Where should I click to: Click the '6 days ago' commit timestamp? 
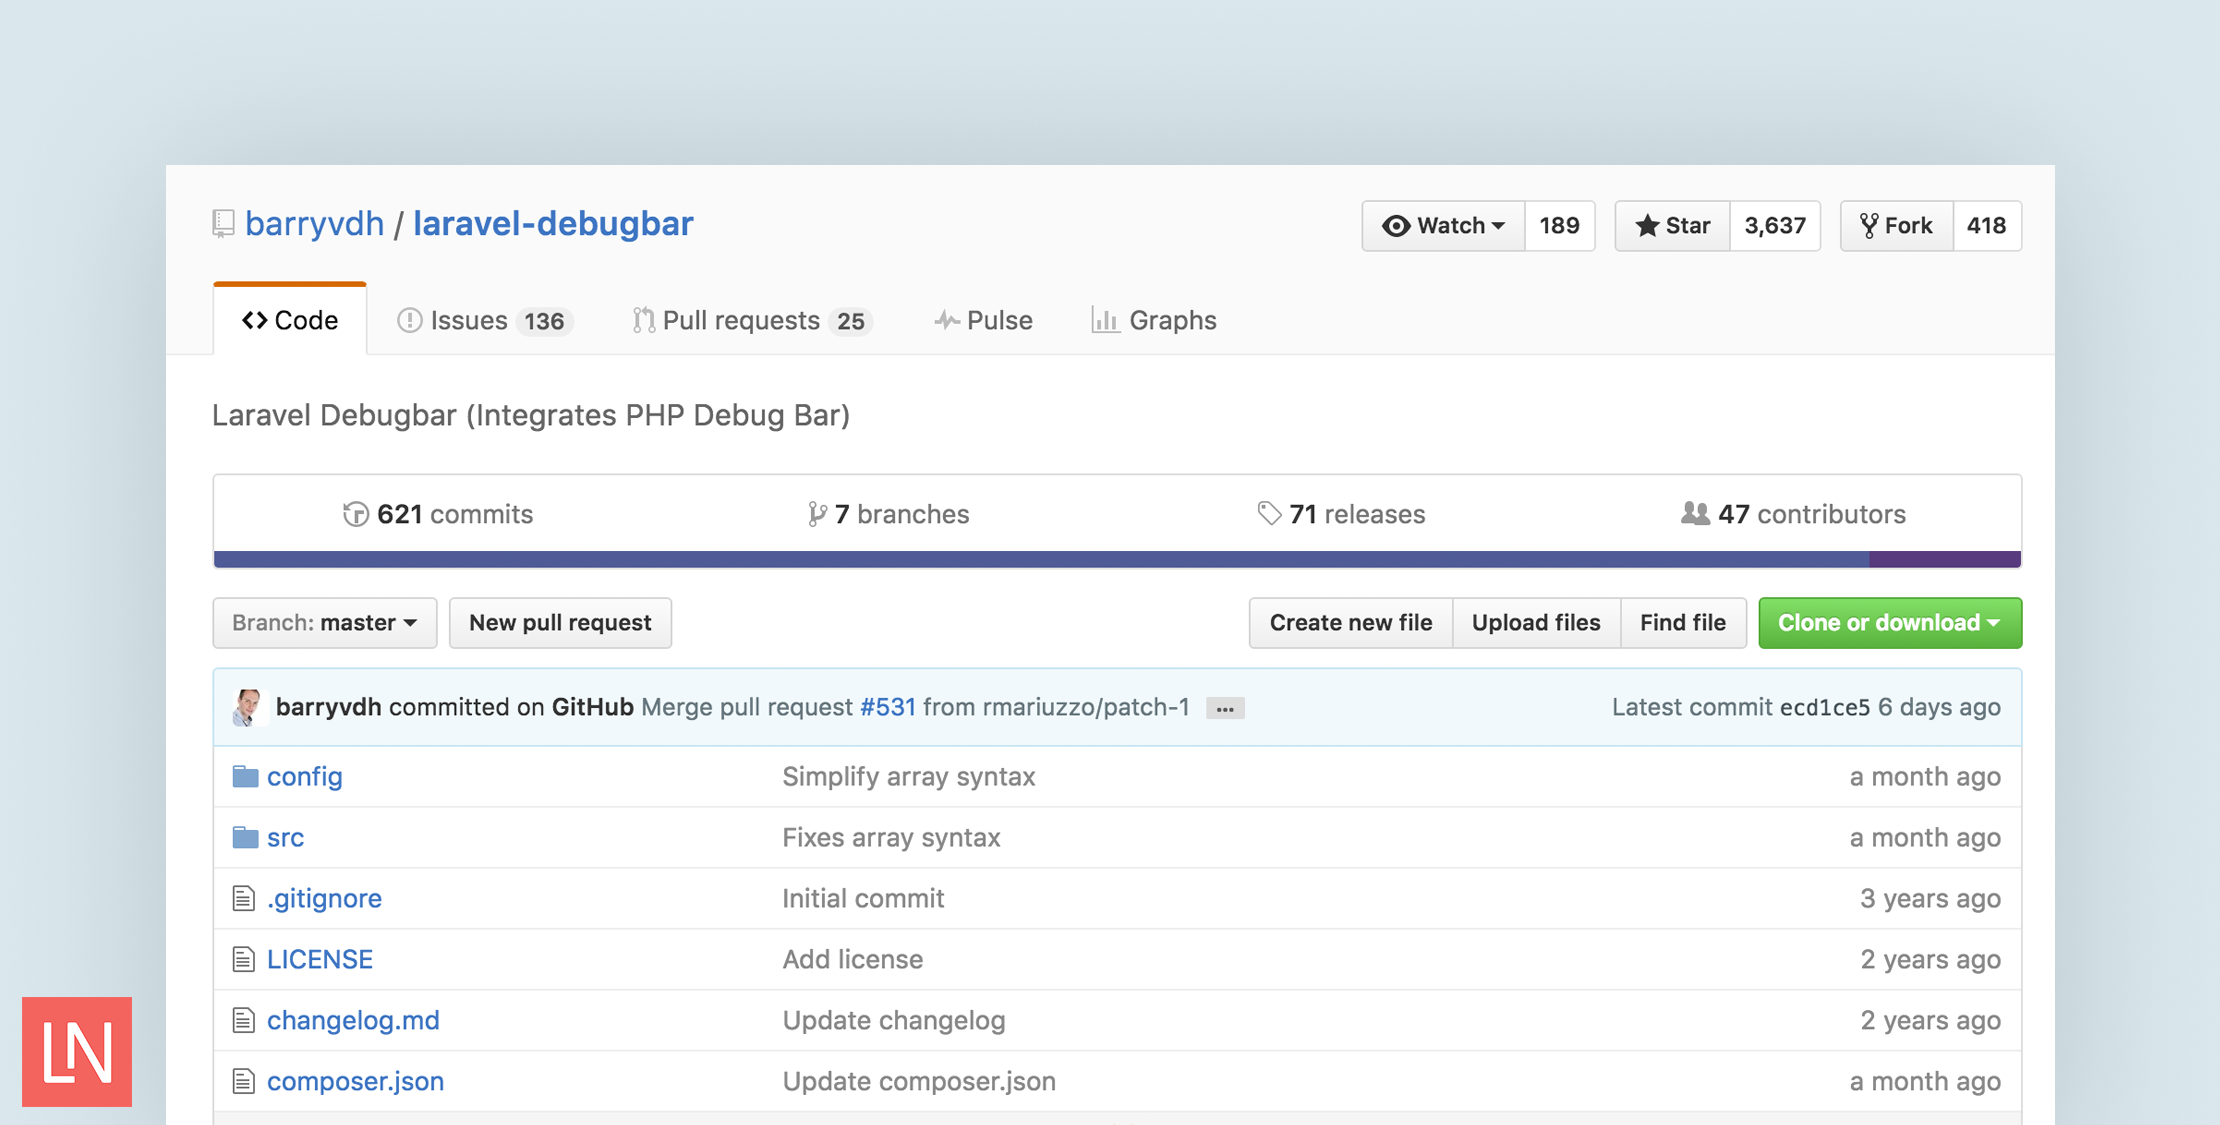tap(1939, 707)
